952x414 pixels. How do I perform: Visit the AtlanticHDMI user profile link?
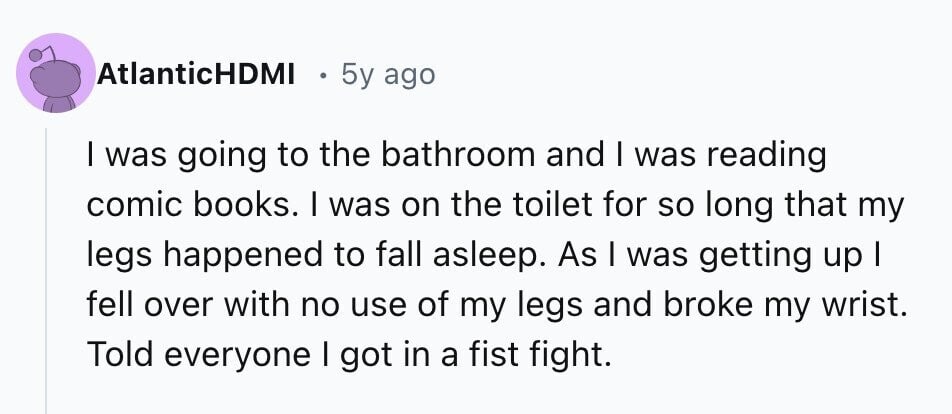196,74
